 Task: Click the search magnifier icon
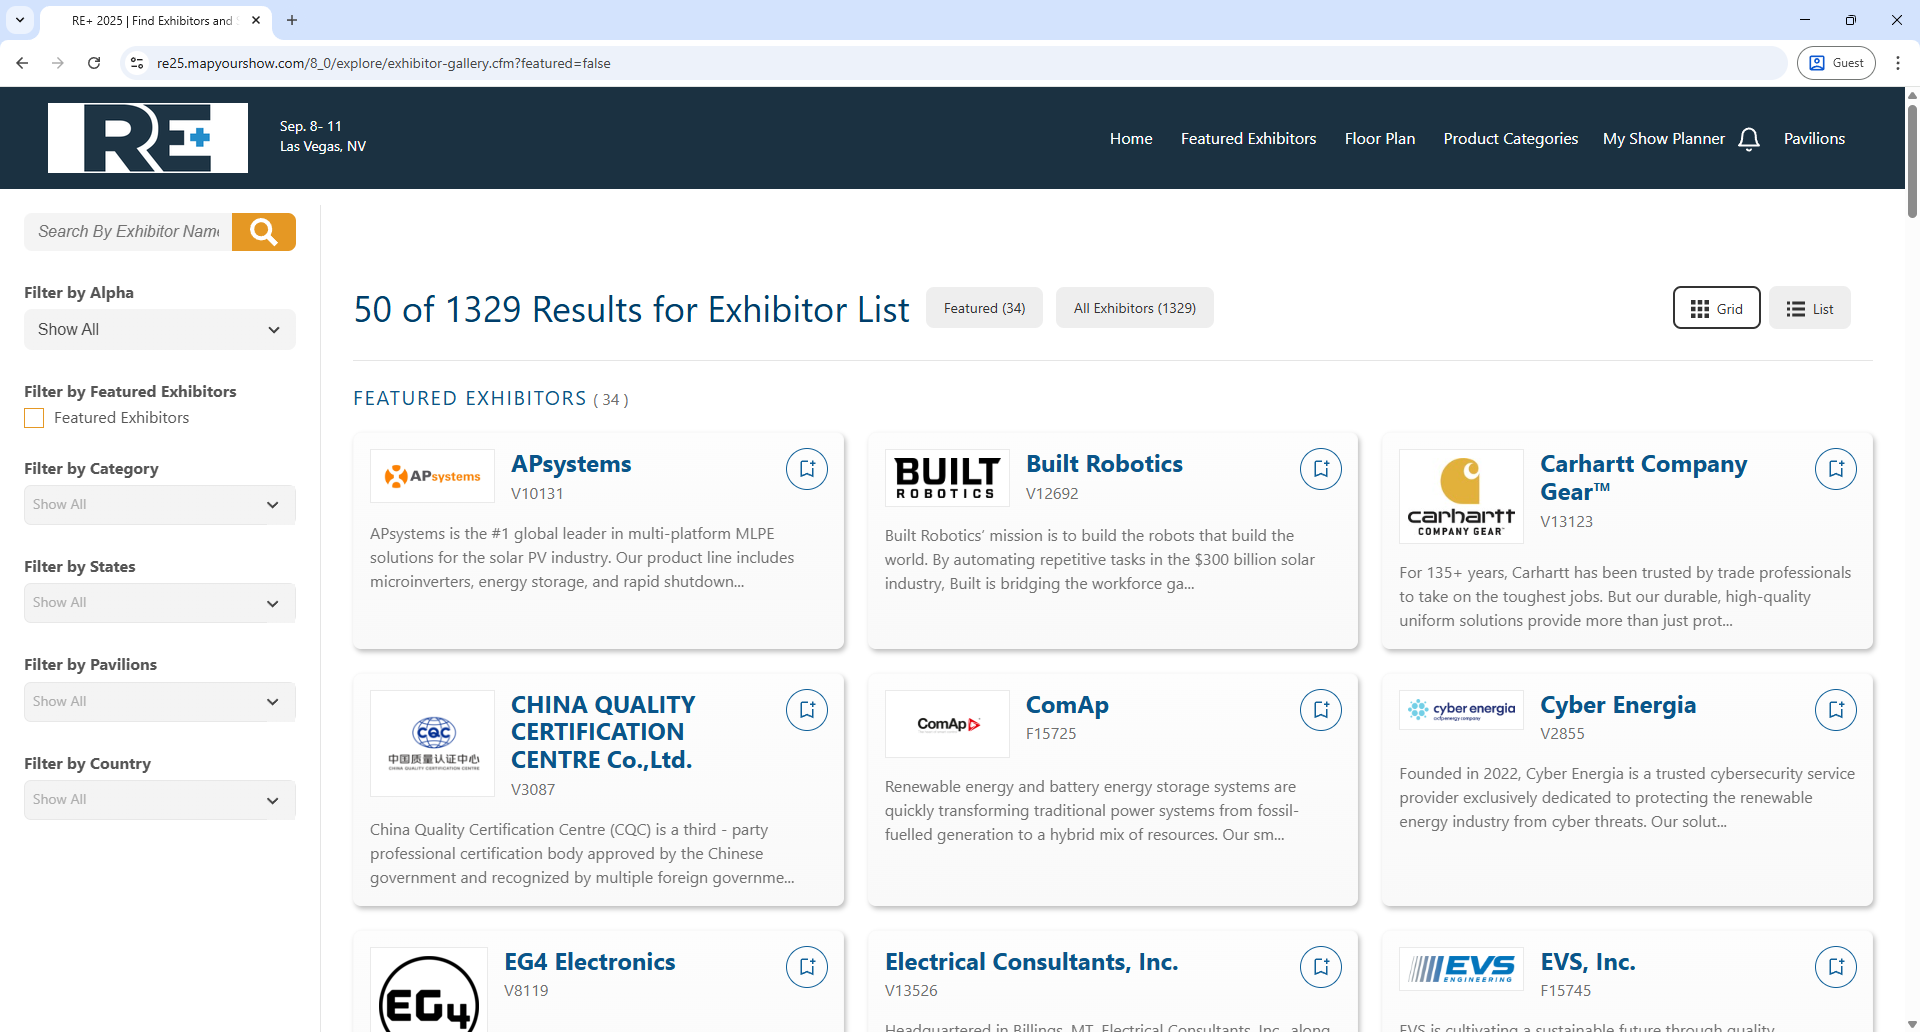click(263, 231)
